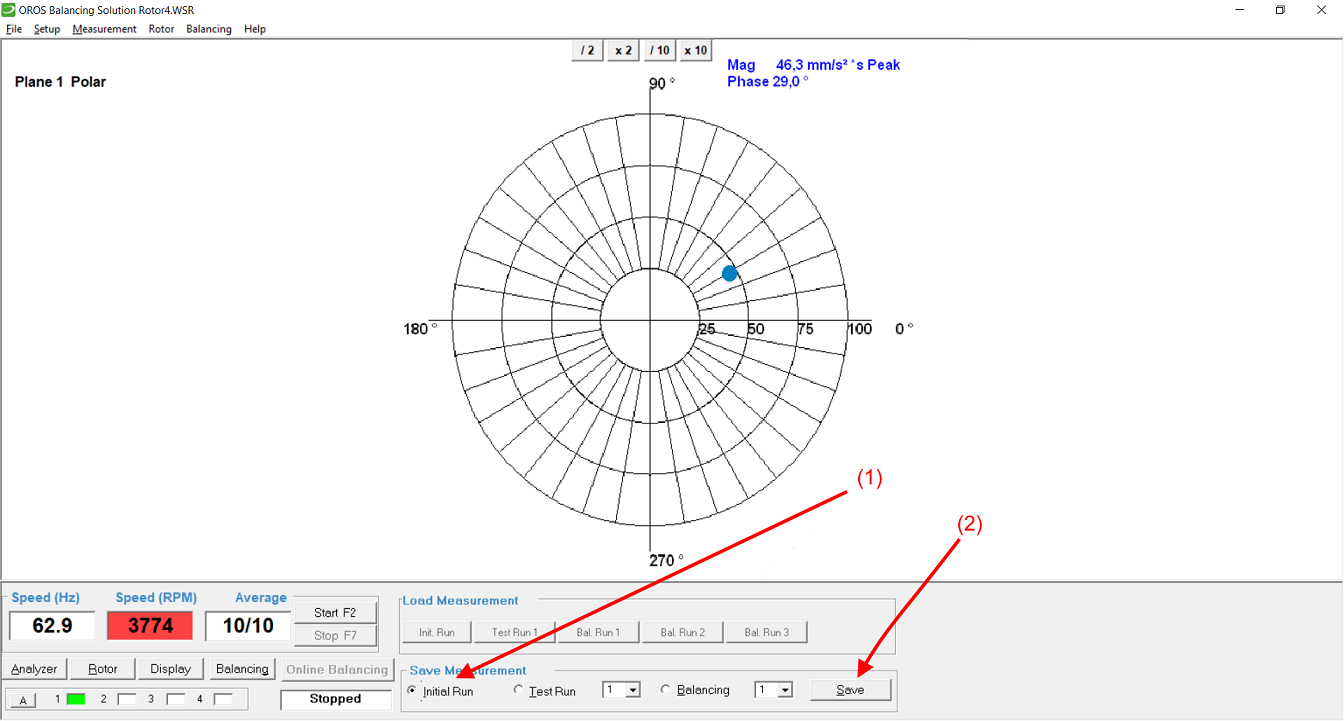Click the x10 scale button
Image resolution: width=1344 pixels, height=721 pixels.
tap(695, 50)
